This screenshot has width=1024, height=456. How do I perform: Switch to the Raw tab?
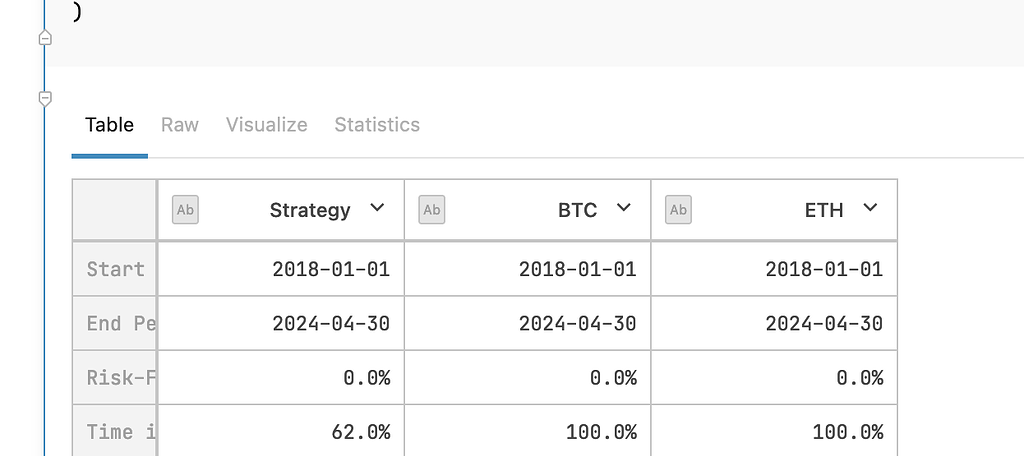pyautogui.click(x=180, y=125)
